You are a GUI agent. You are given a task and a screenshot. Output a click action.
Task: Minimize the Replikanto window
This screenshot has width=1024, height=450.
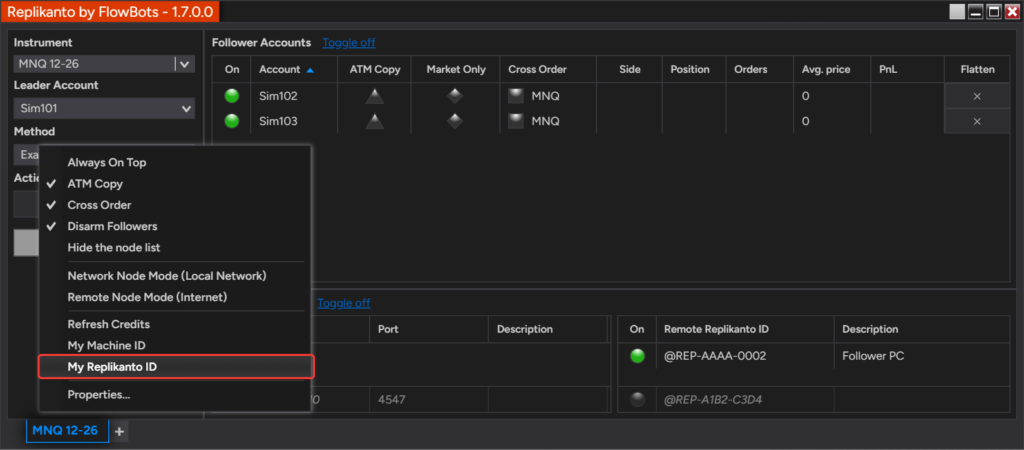(x=976, y=12)
